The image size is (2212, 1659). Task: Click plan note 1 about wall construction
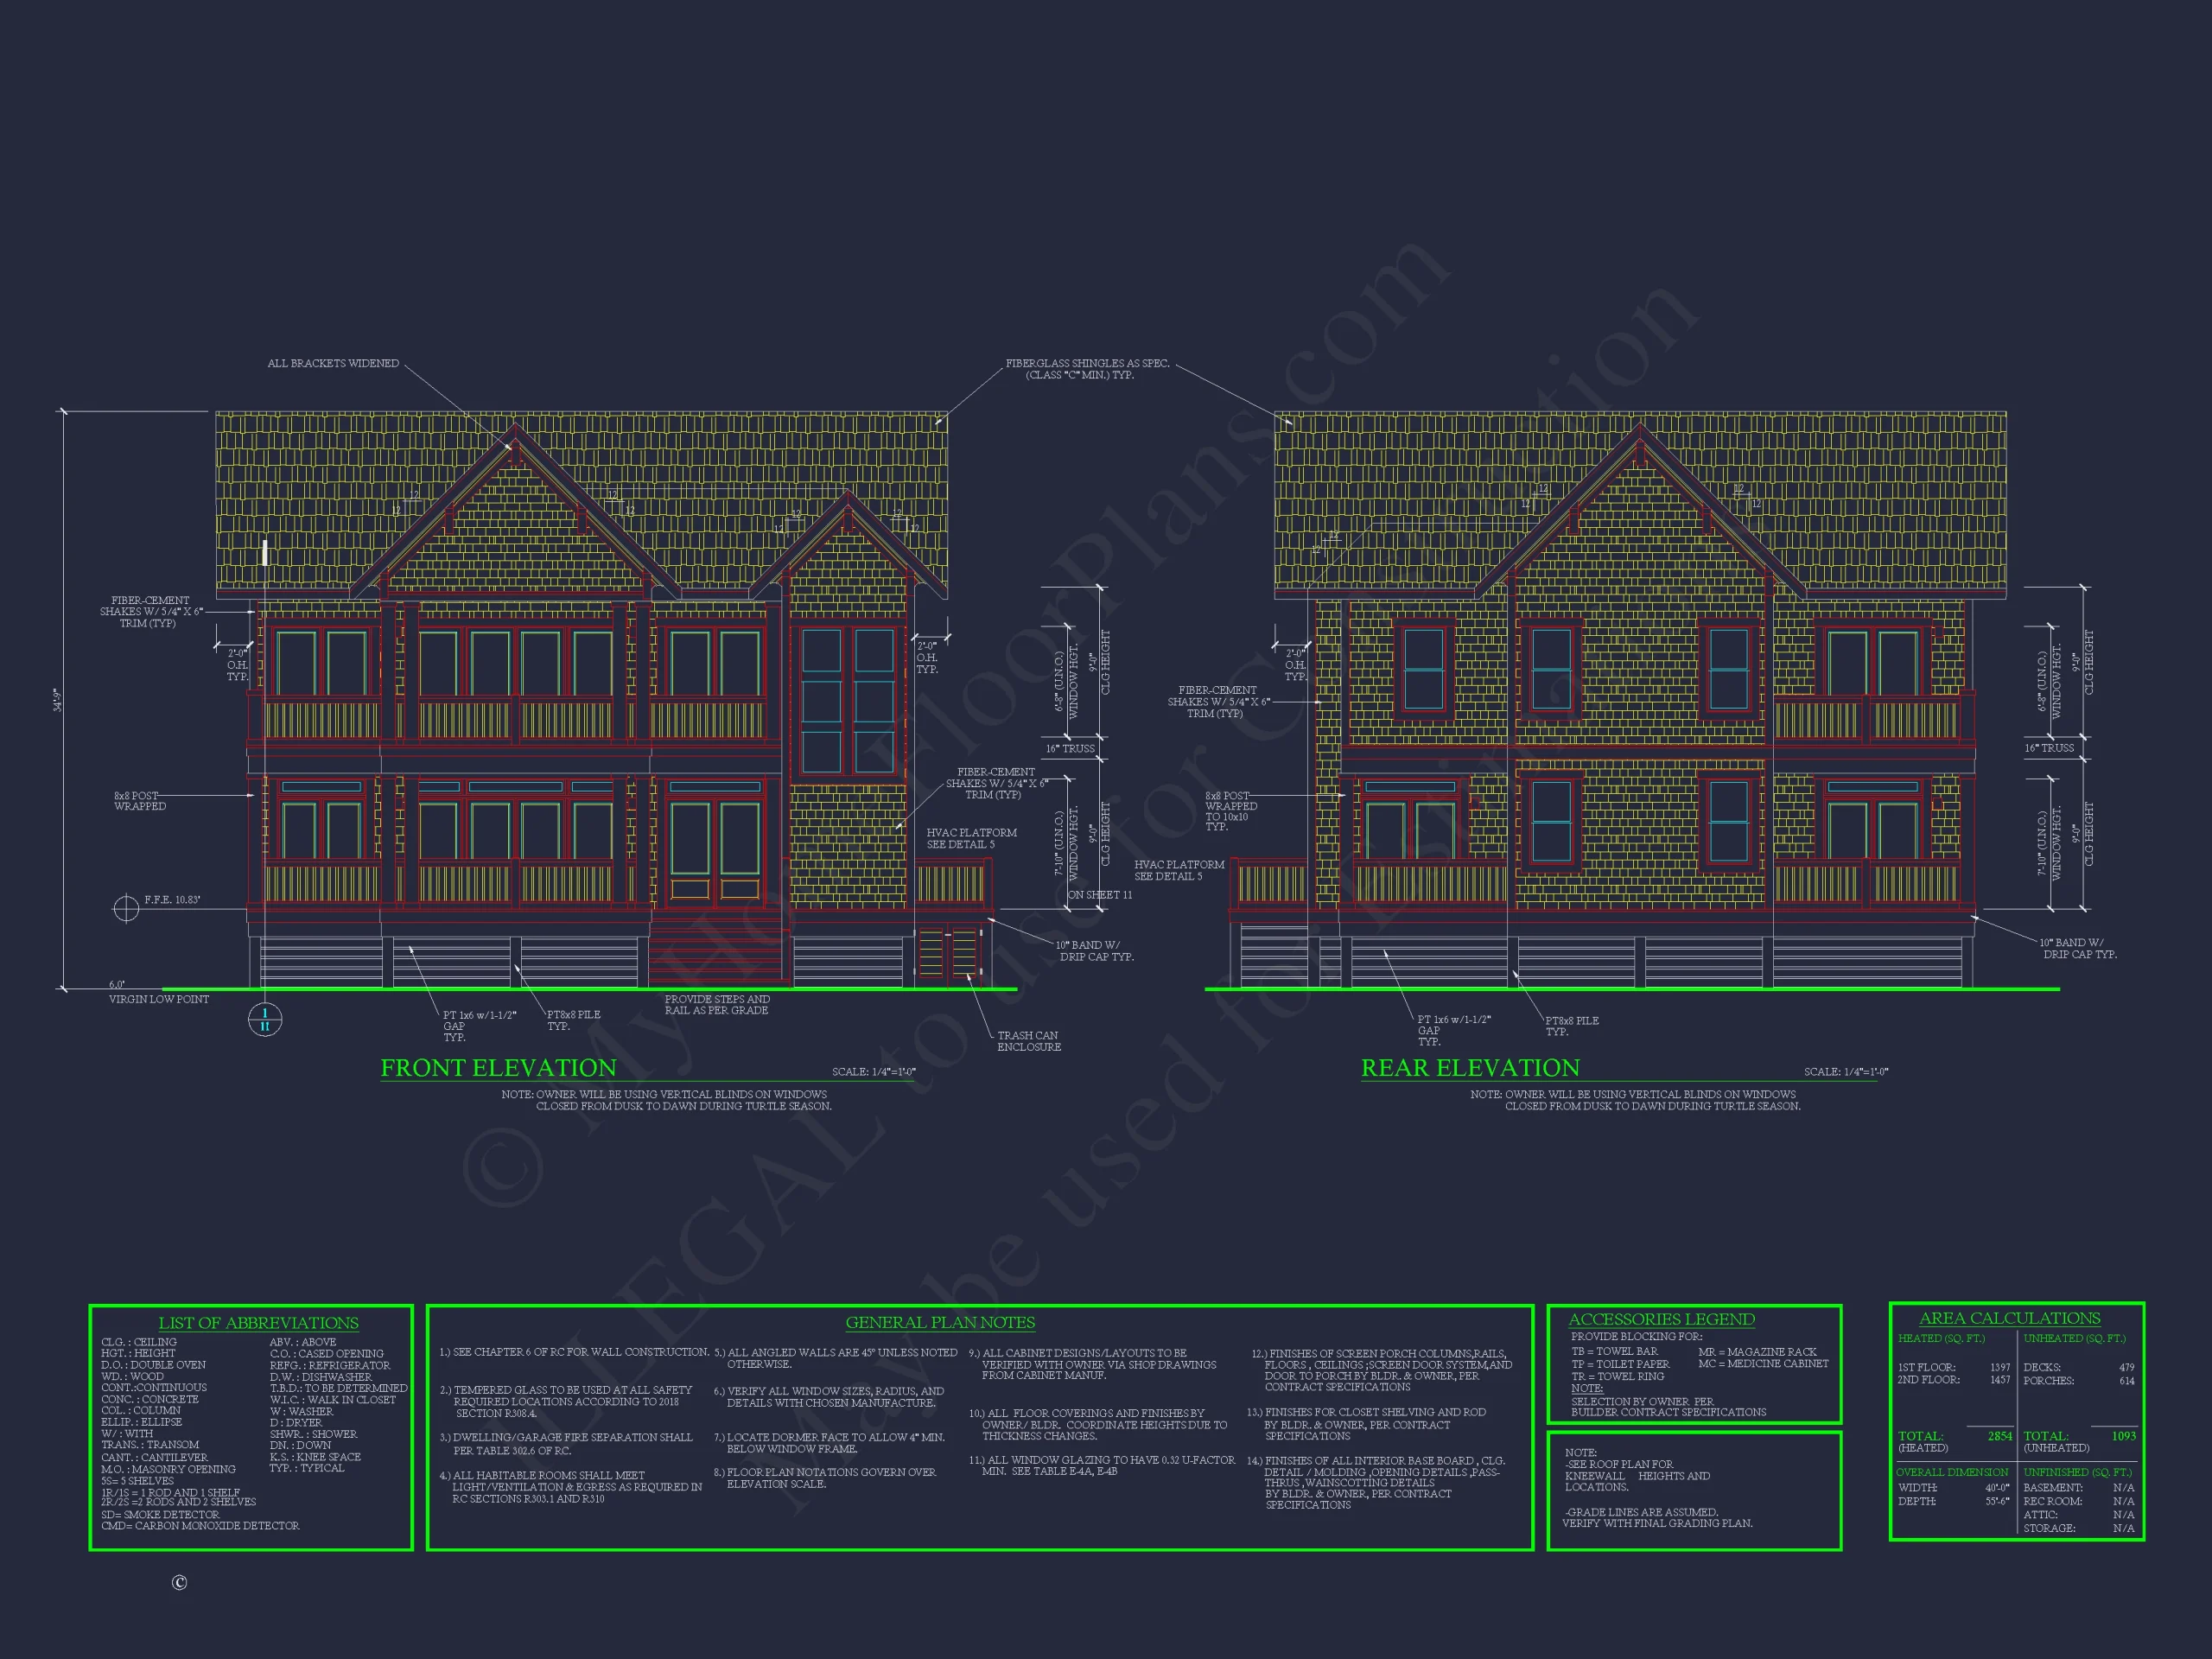(x=574, y=1352)
